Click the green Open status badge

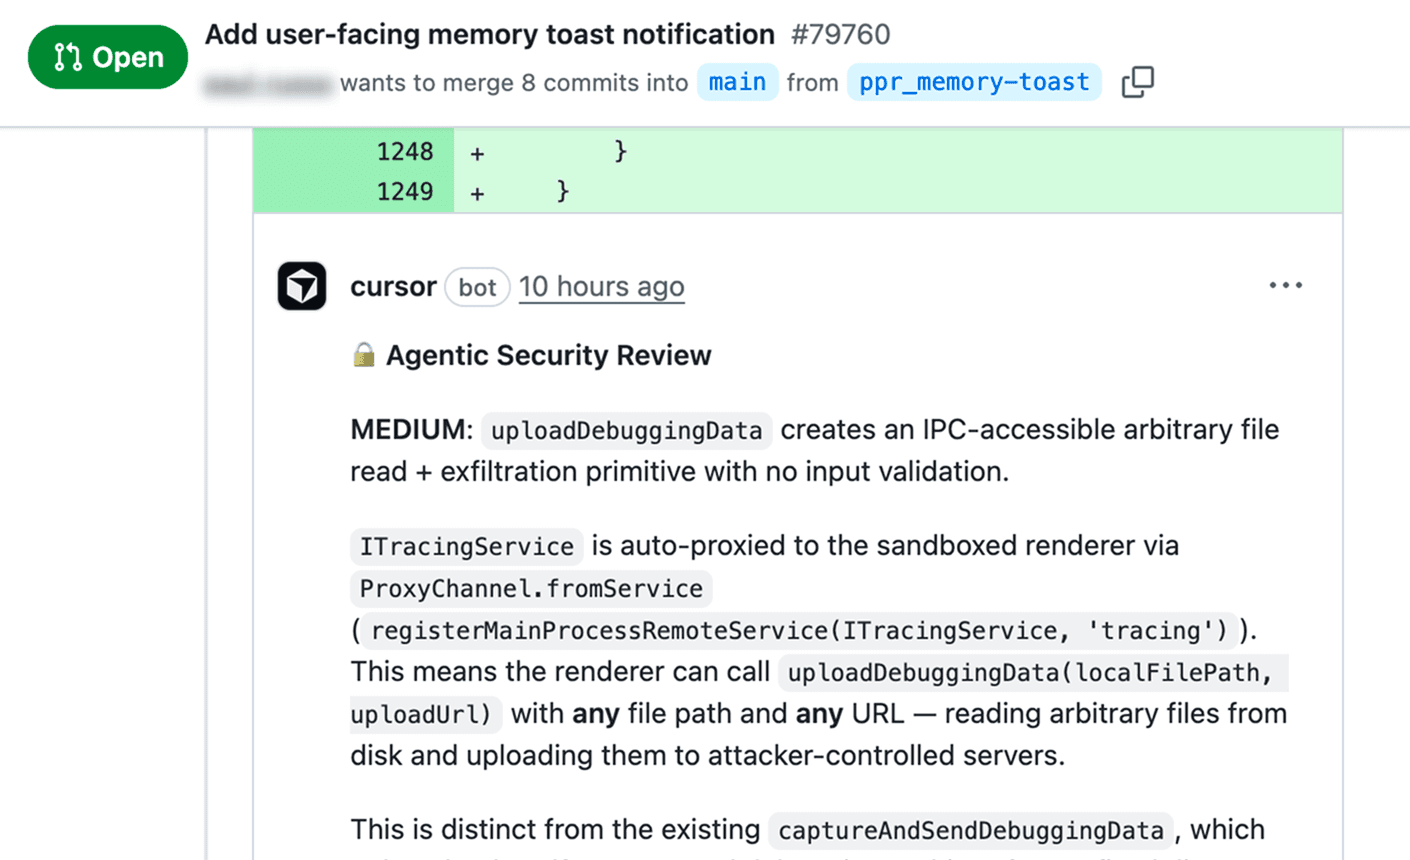[x=107, y=57]
